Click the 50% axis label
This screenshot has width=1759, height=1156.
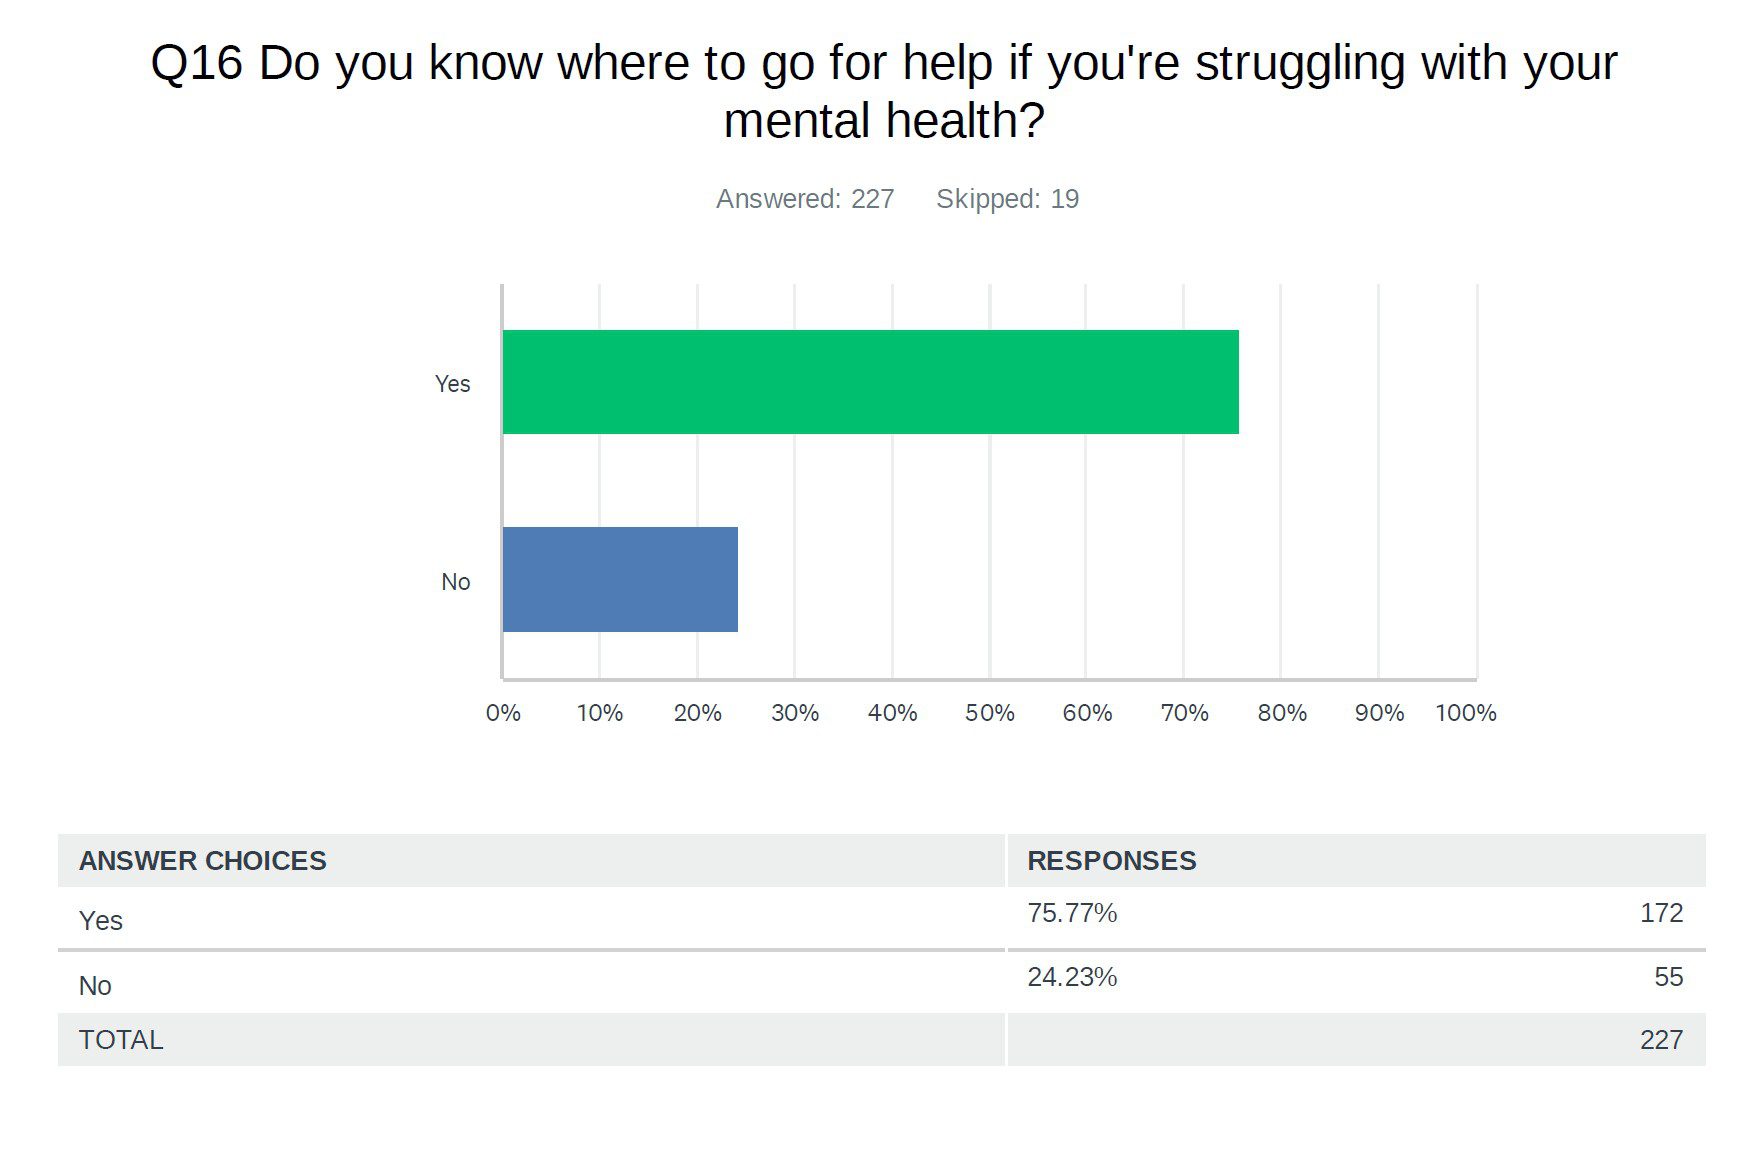[989, 713]
